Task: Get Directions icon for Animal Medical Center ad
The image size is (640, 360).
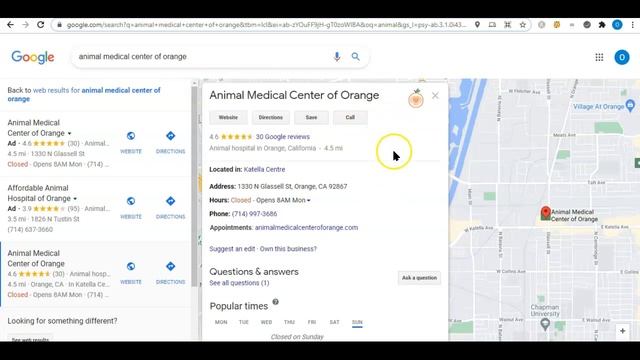Action: click(x=171, y=136)
